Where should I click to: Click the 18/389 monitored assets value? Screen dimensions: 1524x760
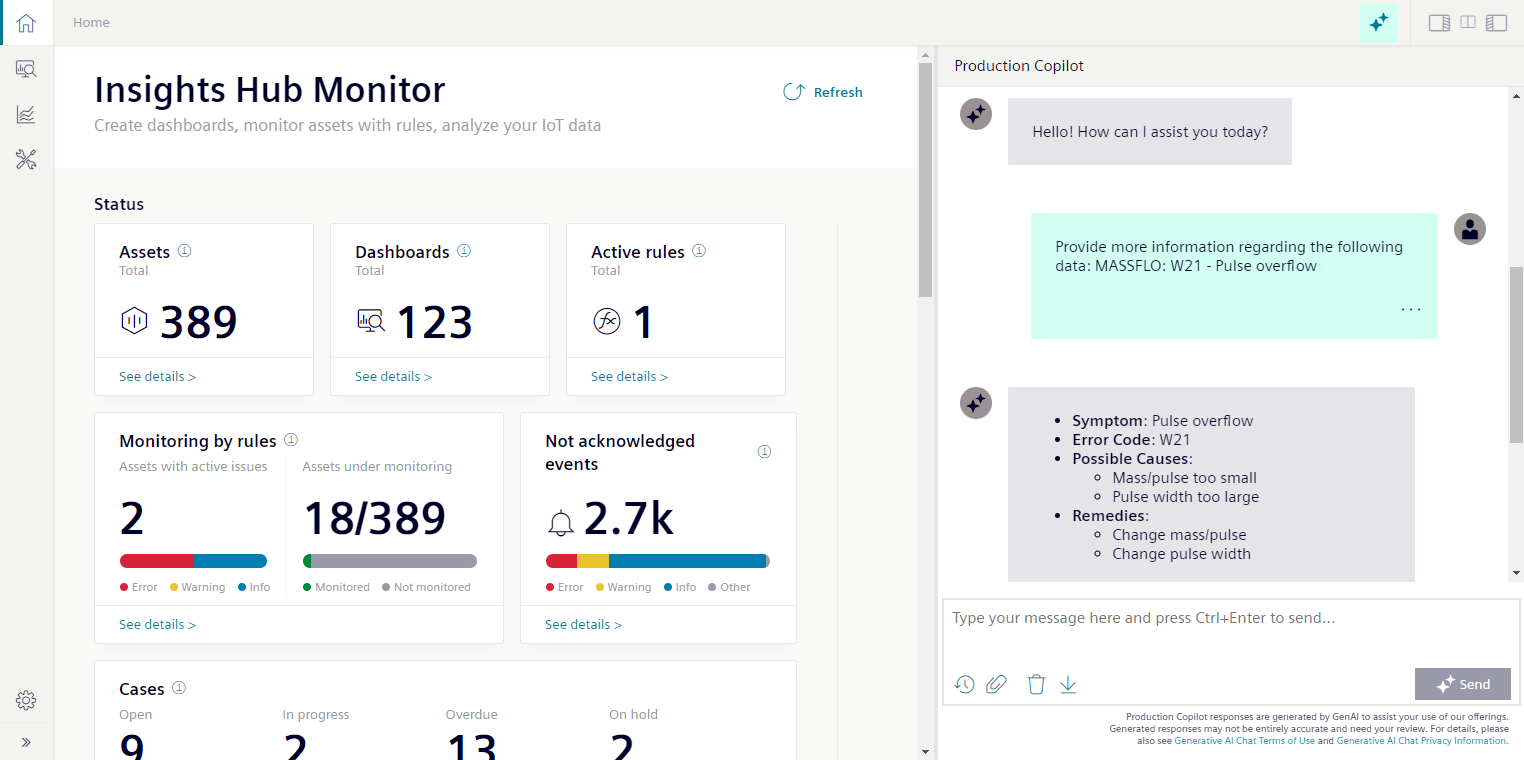(x=374, y=518)
